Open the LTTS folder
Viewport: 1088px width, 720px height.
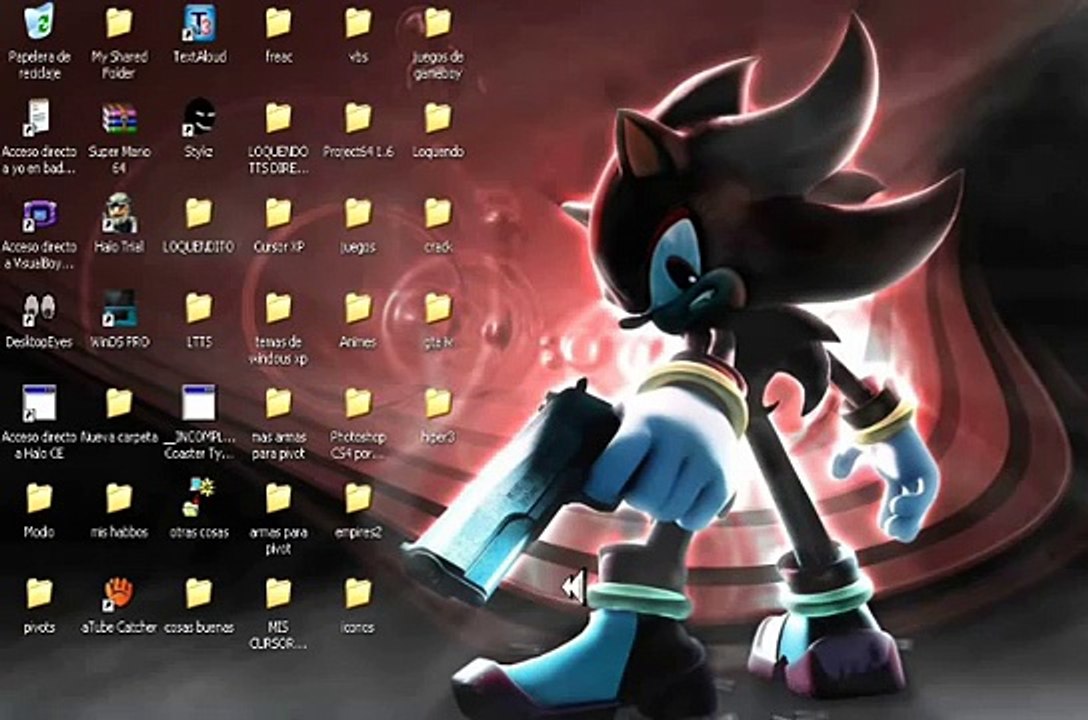[x=199, y=307]
